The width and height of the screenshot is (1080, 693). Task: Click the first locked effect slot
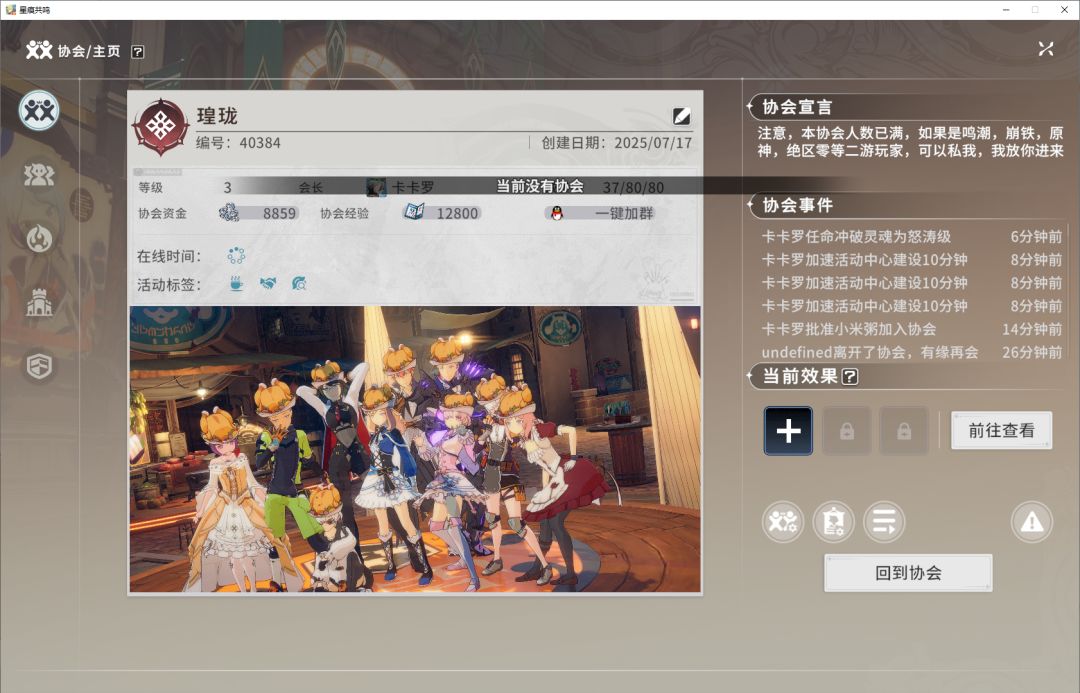[x=847, y=431]
